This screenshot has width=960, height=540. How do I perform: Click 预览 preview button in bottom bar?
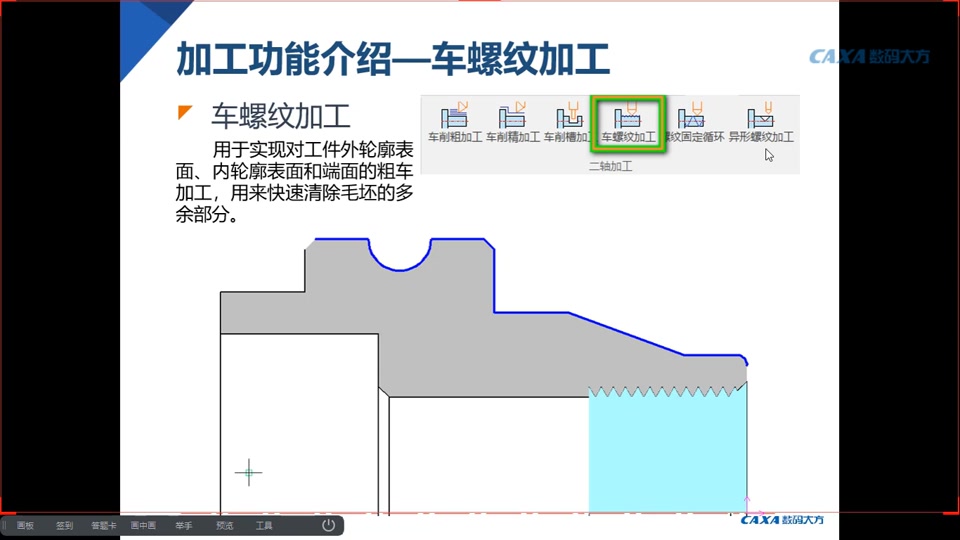(x=224, y=525)
